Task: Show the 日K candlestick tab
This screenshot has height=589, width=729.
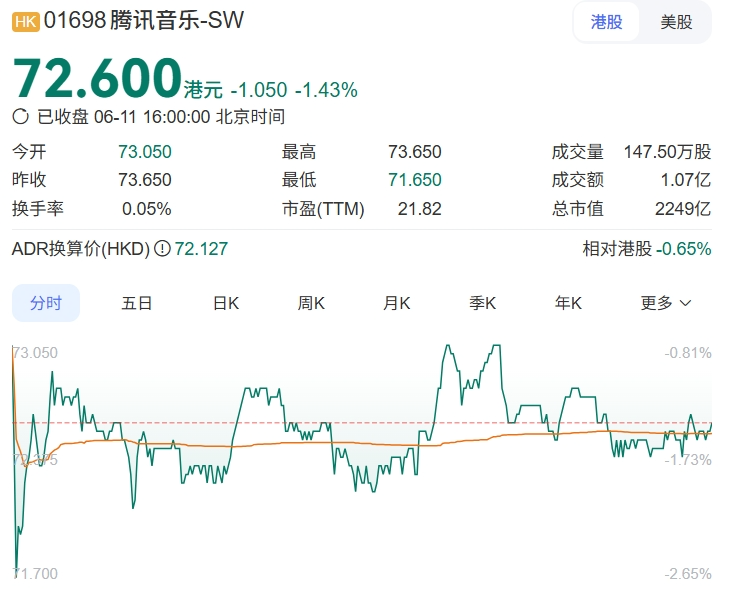Action: [x=226, y=303]
